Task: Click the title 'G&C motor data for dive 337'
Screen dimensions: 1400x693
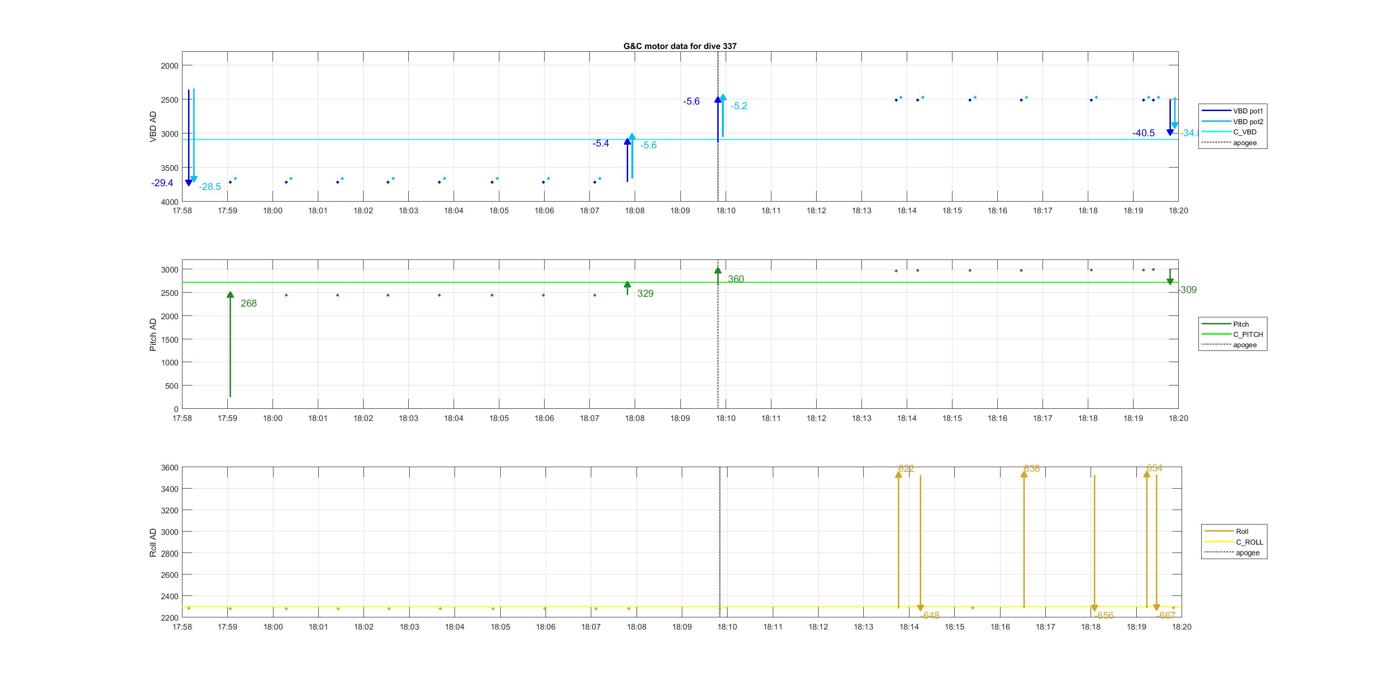Action: (x=680, y=46)
